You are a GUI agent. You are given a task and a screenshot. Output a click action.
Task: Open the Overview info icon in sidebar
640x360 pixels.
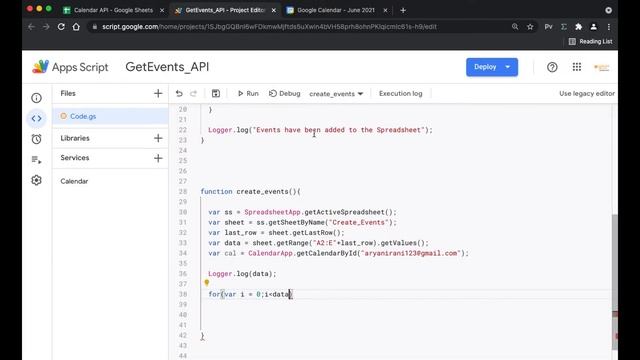pyautogui.click(x=36, y=98)
